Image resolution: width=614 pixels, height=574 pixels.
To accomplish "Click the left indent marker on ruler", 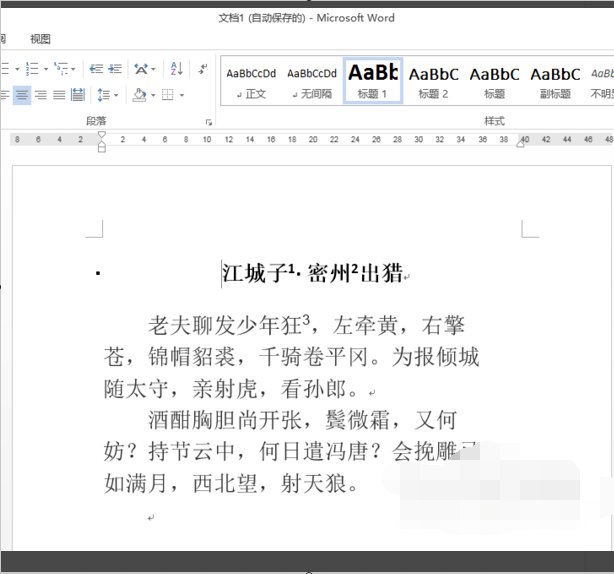I will [101, 147].
